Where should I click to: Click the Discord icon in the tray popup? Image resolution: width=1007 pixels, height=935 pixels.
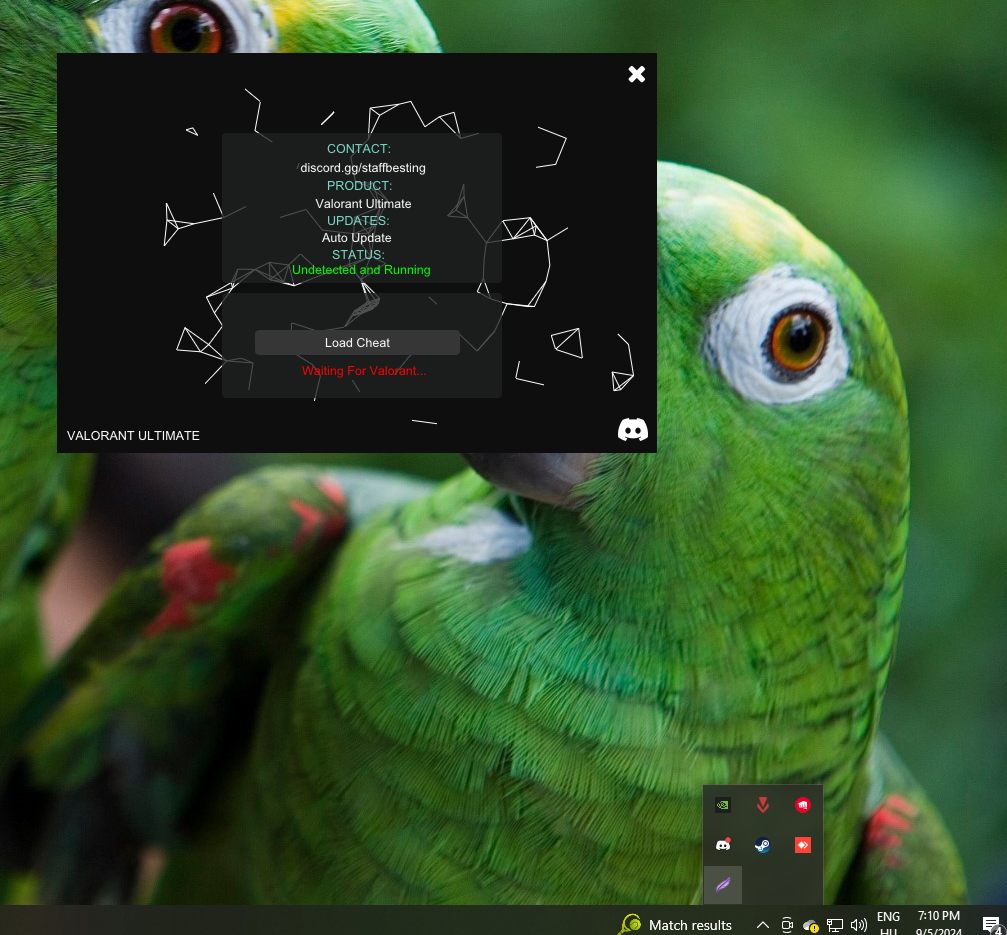click(x=723, y=845)
